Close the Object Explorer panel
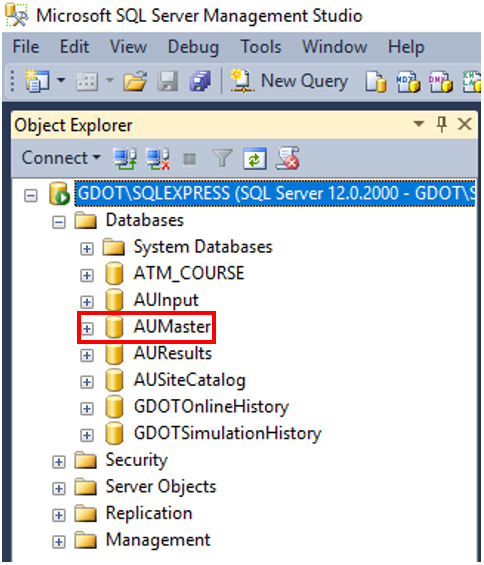Screen dimensions: 484x565 coord(465,124)
